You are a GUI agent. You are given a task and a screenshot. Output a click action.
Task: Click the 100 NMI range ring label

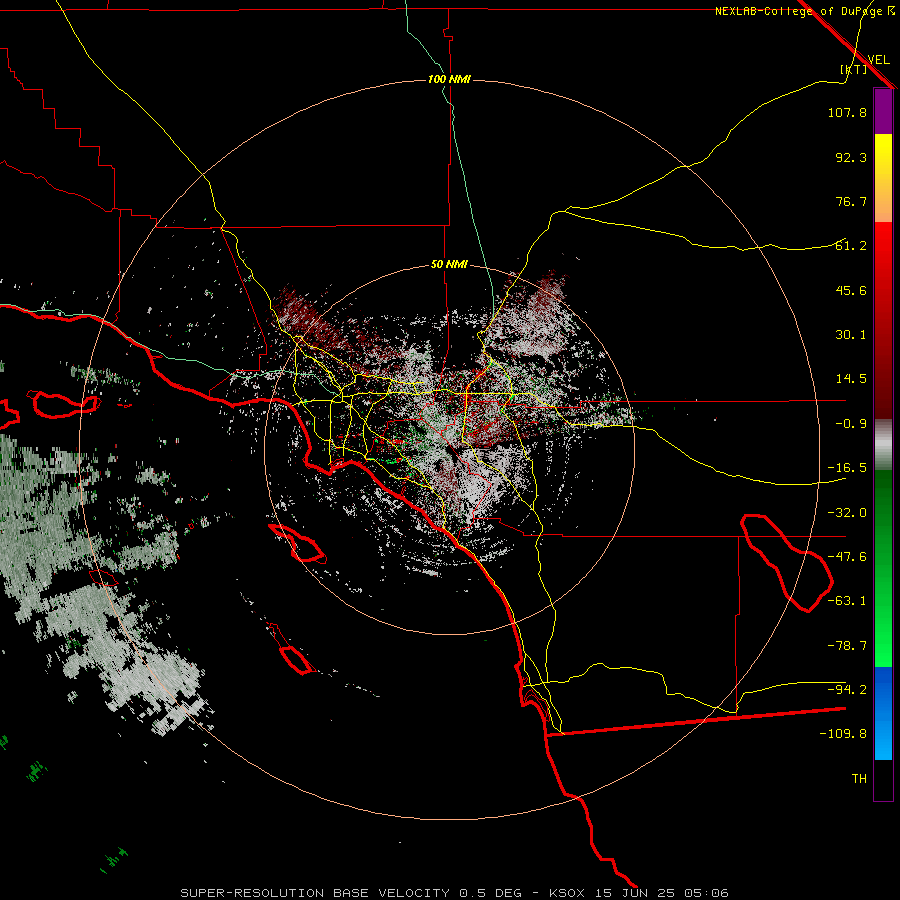click(x=449, y=79)
